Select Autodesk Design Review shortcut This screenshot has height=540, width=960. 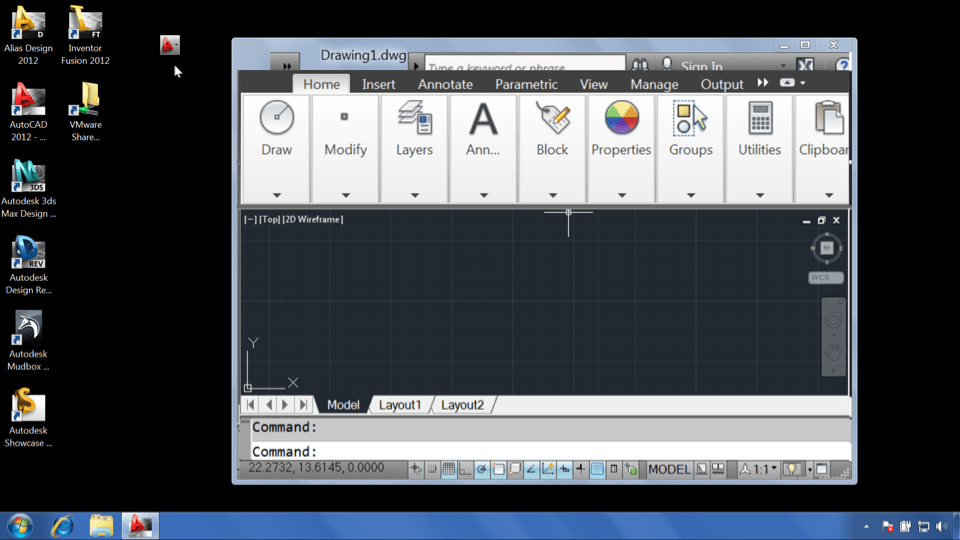coord(28,265)
